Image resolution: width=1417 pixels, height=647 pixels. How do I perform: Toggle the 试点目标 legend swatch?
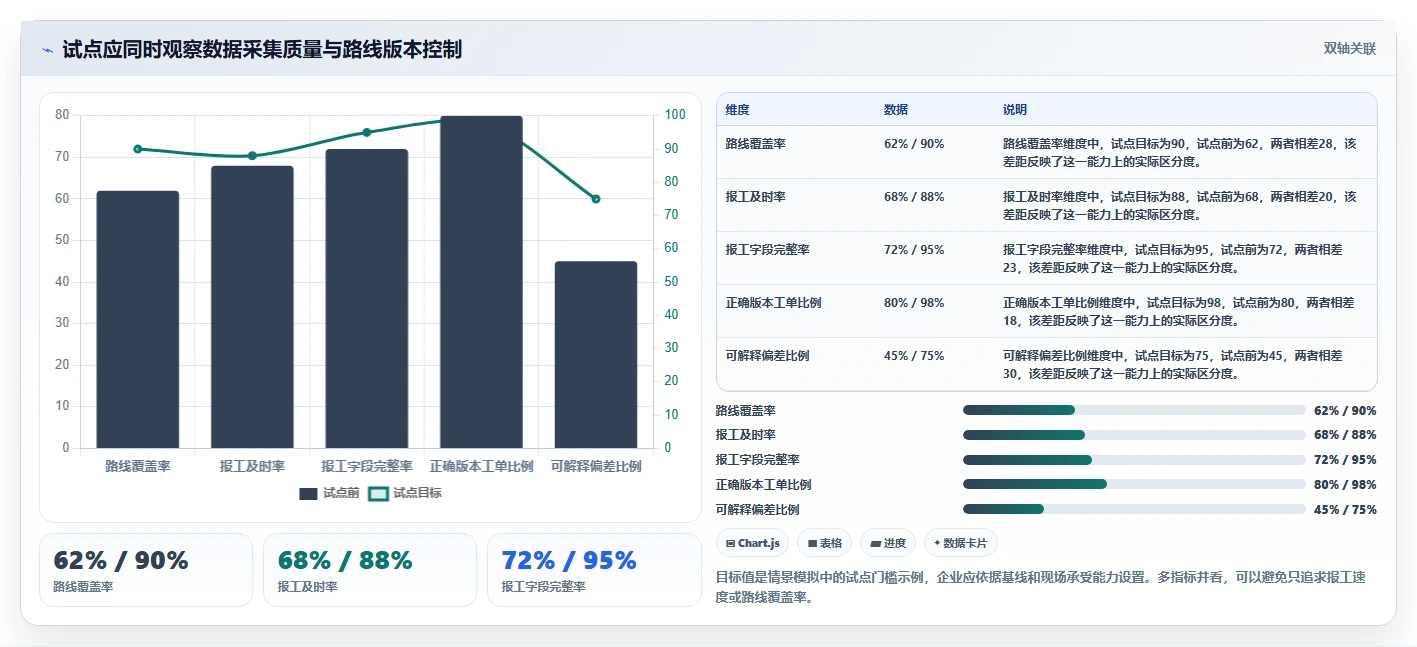(x=378, y=493)
